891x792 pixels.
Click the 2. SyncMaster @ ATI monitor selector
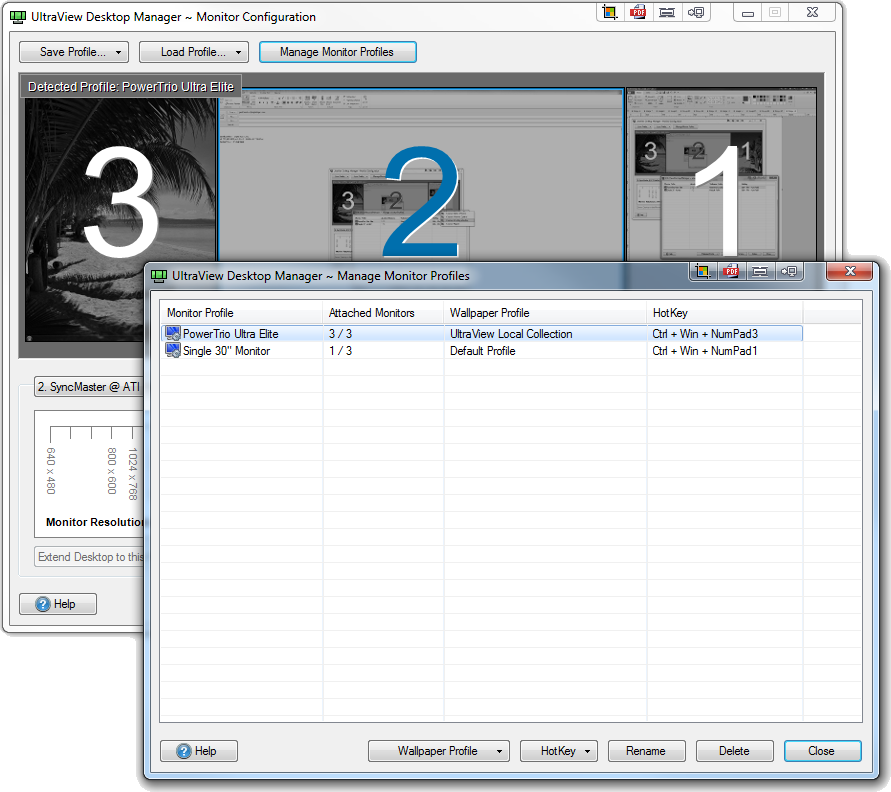(x=89, y=387)
